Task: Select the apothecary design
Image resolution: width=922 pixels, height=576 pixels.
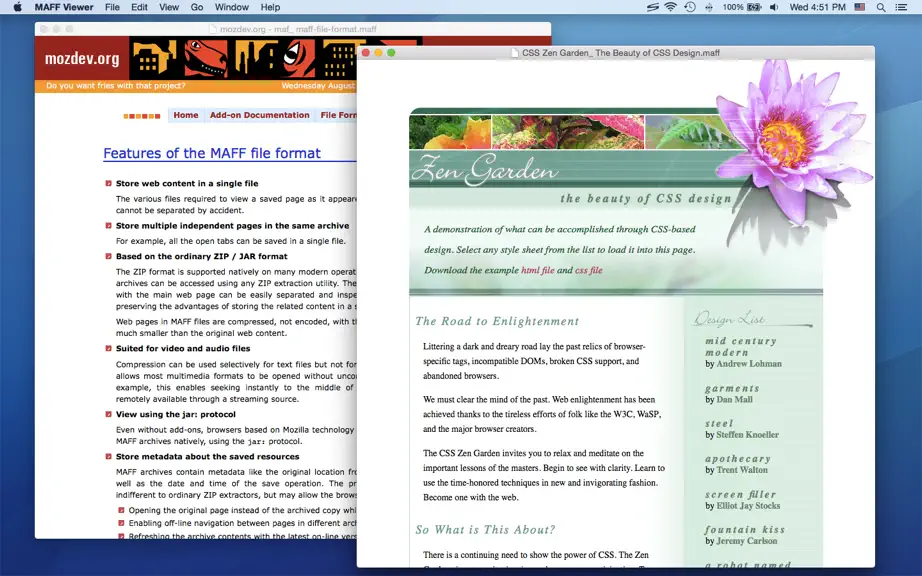Action: pos(737,459)
